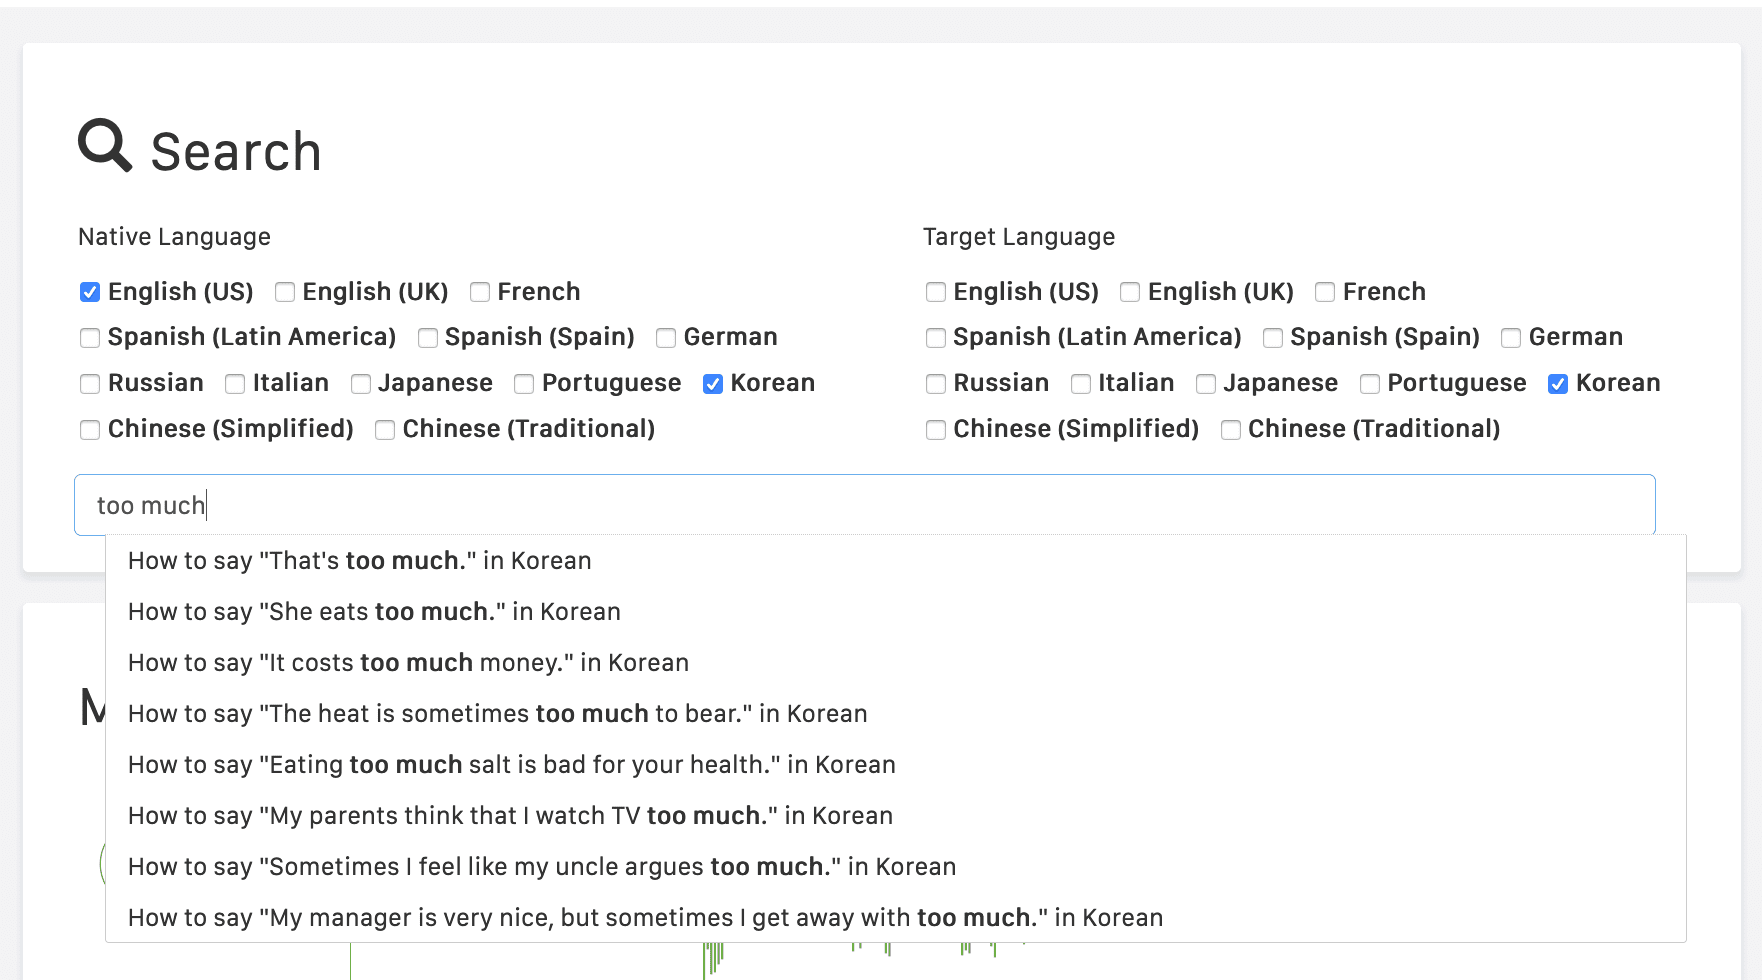Check English (US) under Target Language
The image size is (1762, 980).
pyautogui.click(x=936, y=292)
